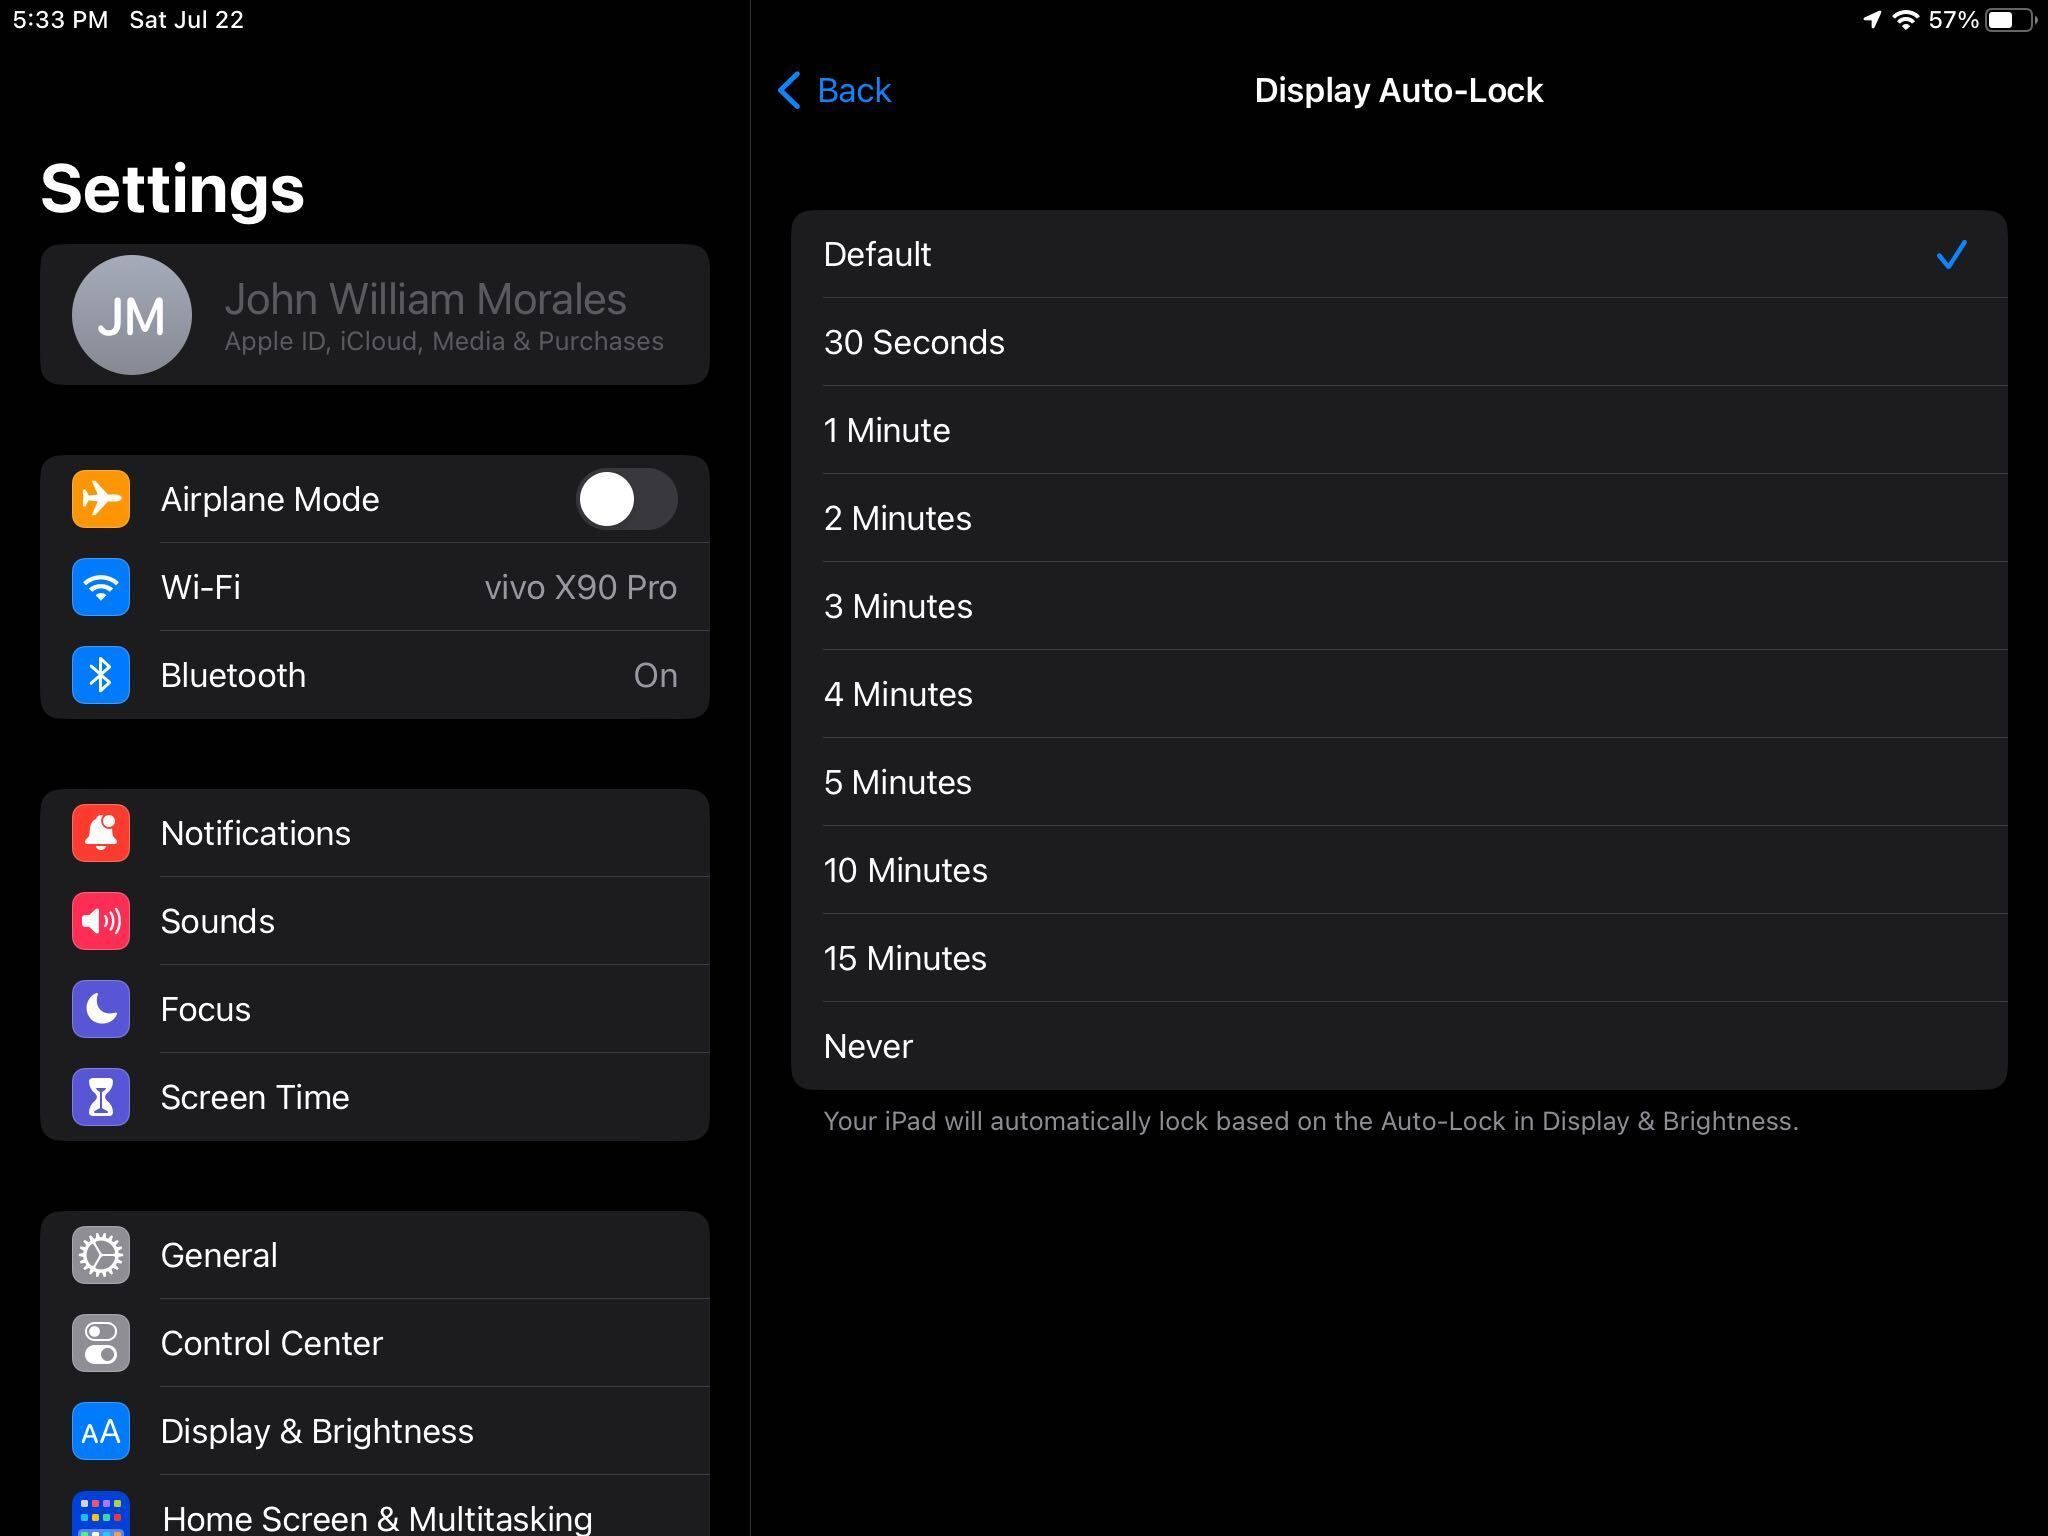
Task: Enable Airplane Mode with the switch
Action: (x=627, y=499)
